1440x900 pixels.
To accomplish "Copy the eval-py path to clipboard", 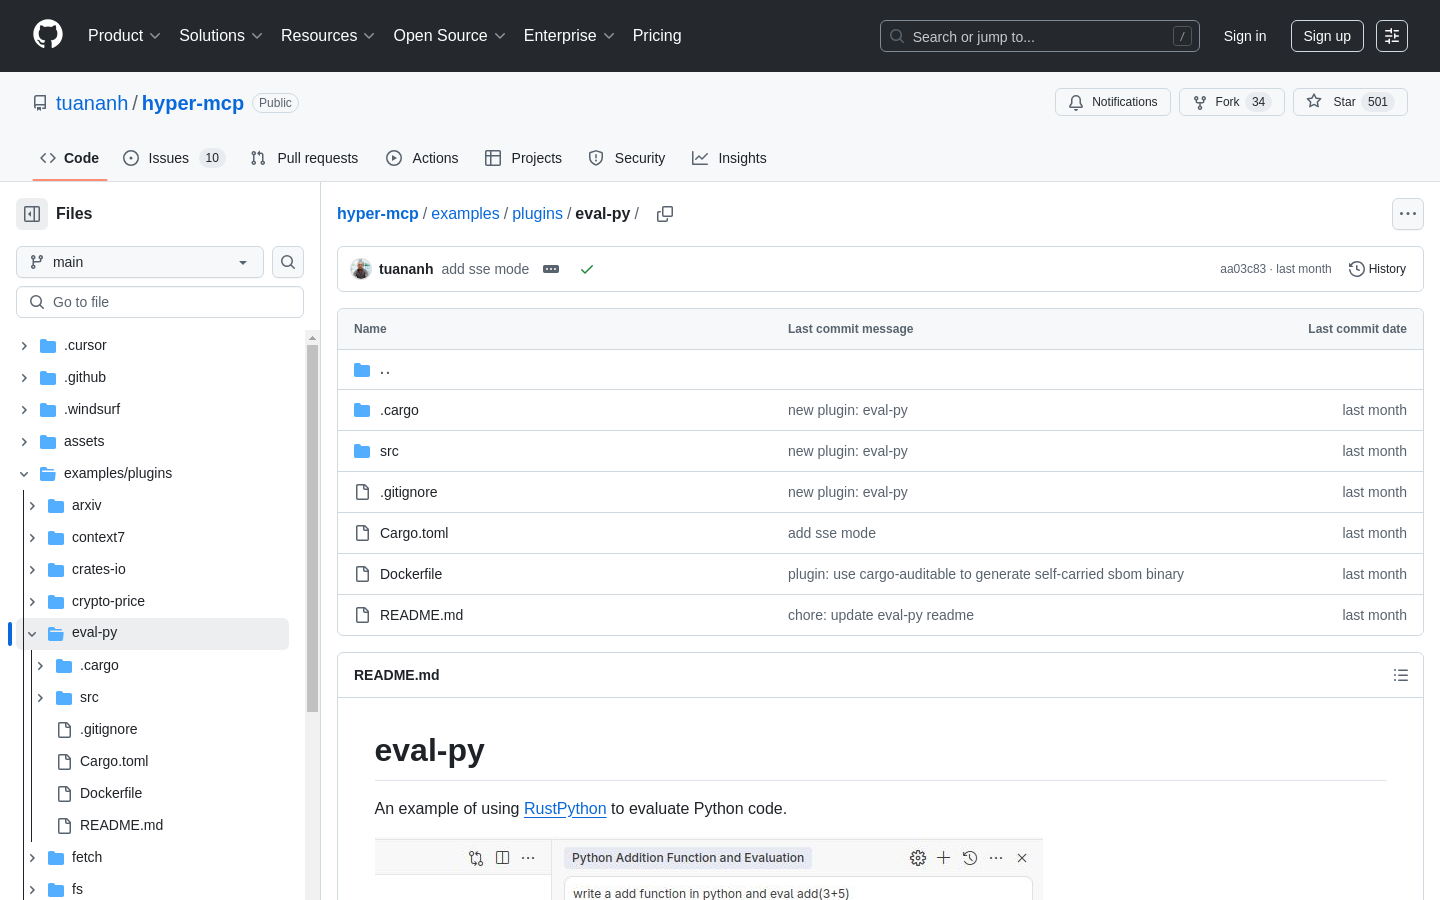I will [x=665, y=214].
